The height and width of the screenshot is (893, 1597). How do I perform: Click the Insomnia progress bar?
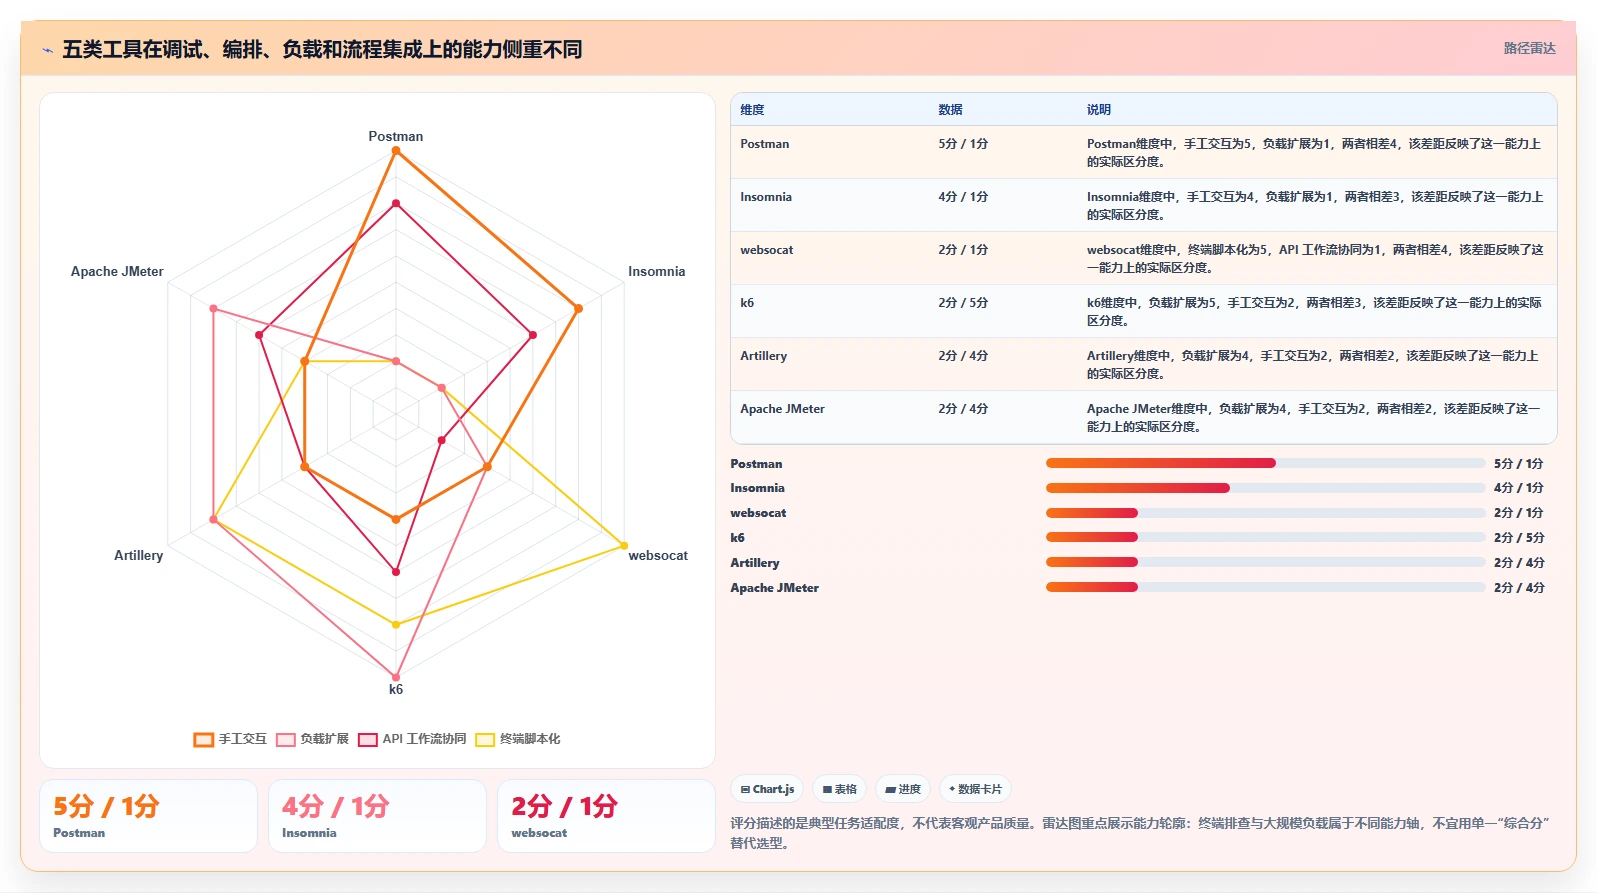pyautogui.click(x=1265, y=488)
